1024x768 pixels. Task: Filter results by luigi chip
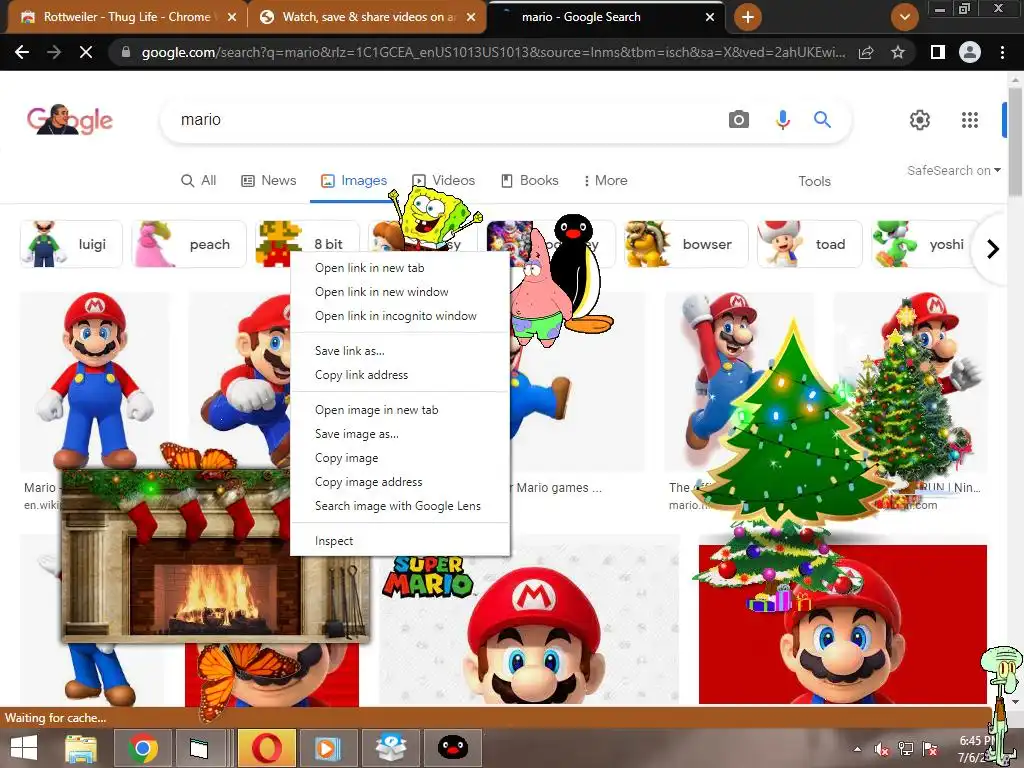click(71, 244)
